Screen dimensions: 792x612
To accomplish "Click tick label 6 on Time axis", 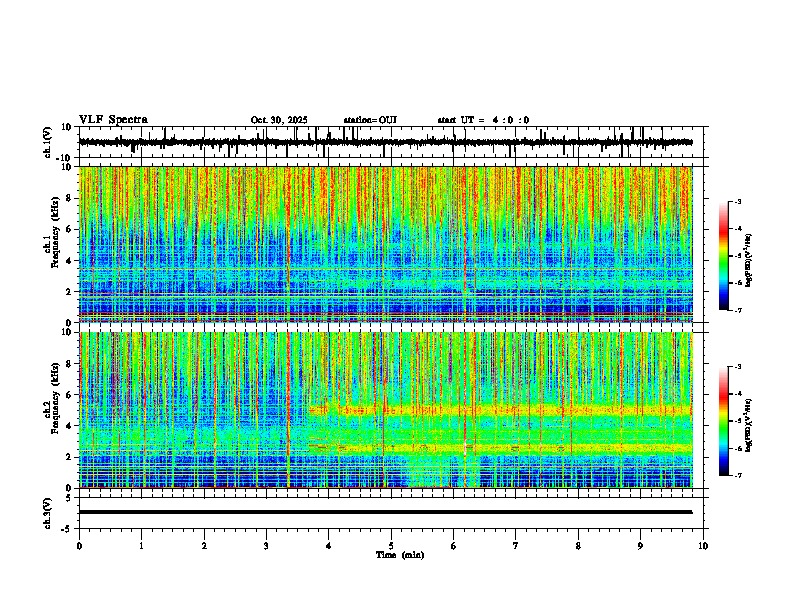I will click(x=454, y=546).
